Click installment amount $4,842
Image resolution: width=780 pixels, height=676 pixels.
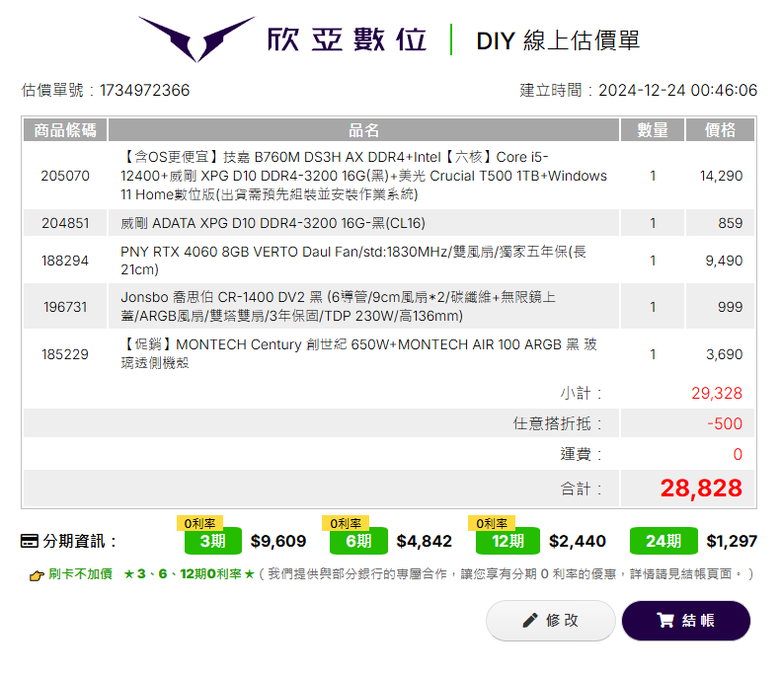(x=424, y=541)
